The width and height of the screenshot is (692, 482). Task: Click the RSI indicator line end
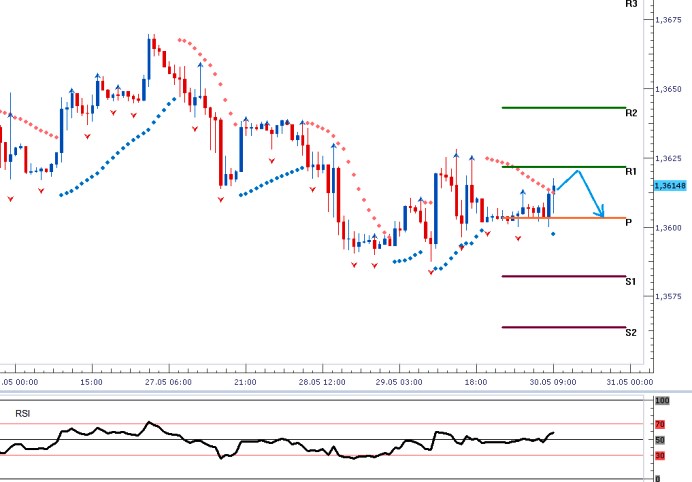553,433
